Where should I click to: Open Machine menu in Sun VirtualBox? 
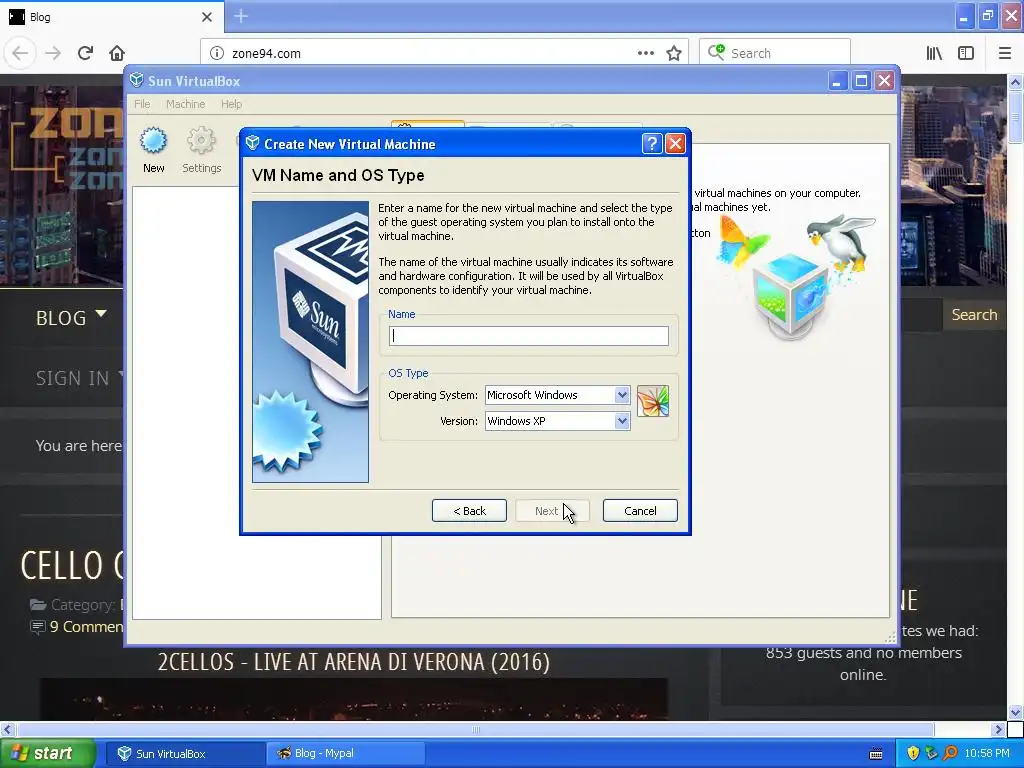(x=185, y=104)
